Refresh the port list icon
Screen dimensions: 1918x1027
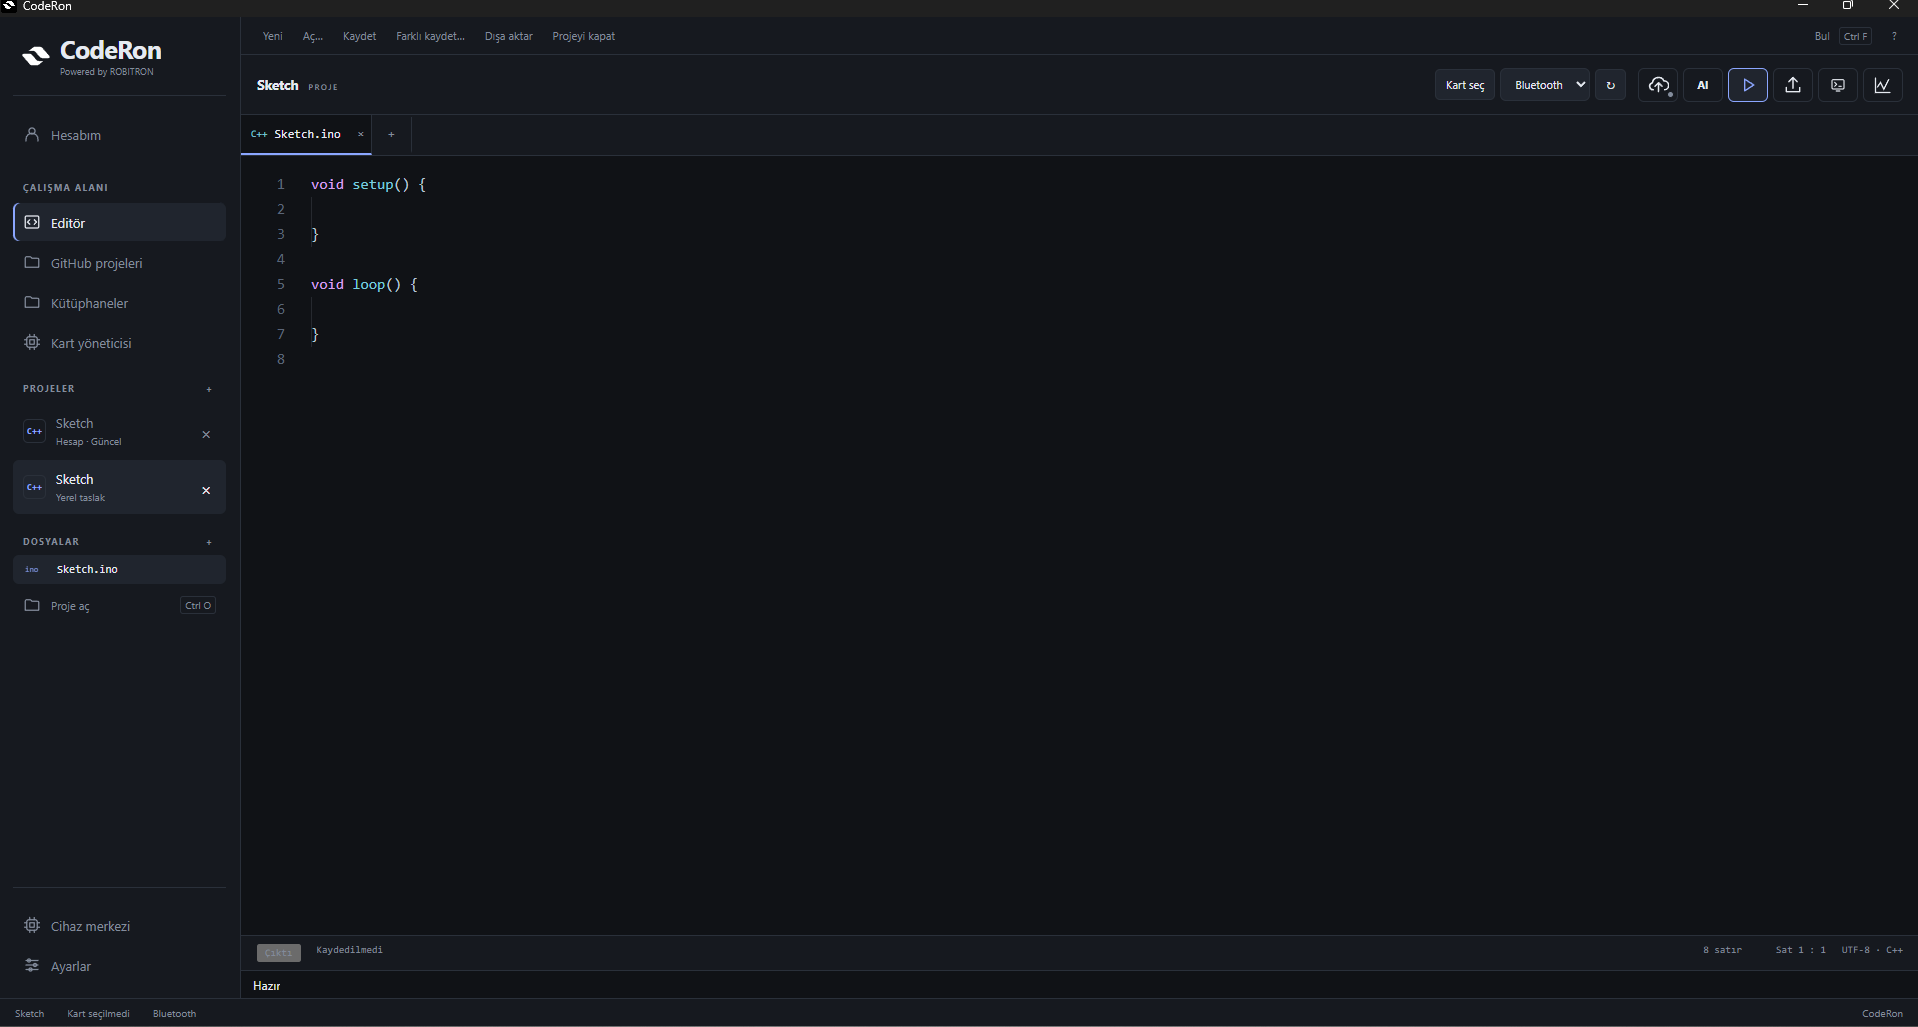[1610, 85]
